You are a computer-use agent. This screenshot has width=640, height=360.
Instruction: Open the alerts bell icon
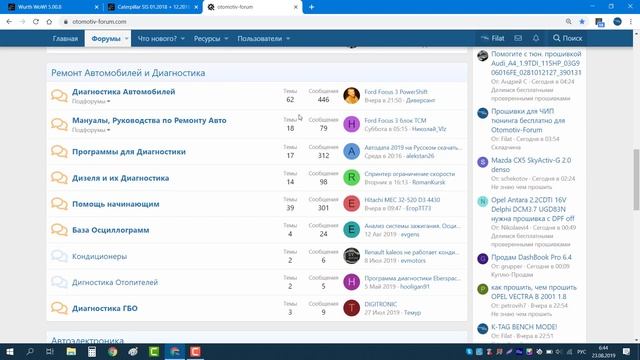(x=536, y=38)
